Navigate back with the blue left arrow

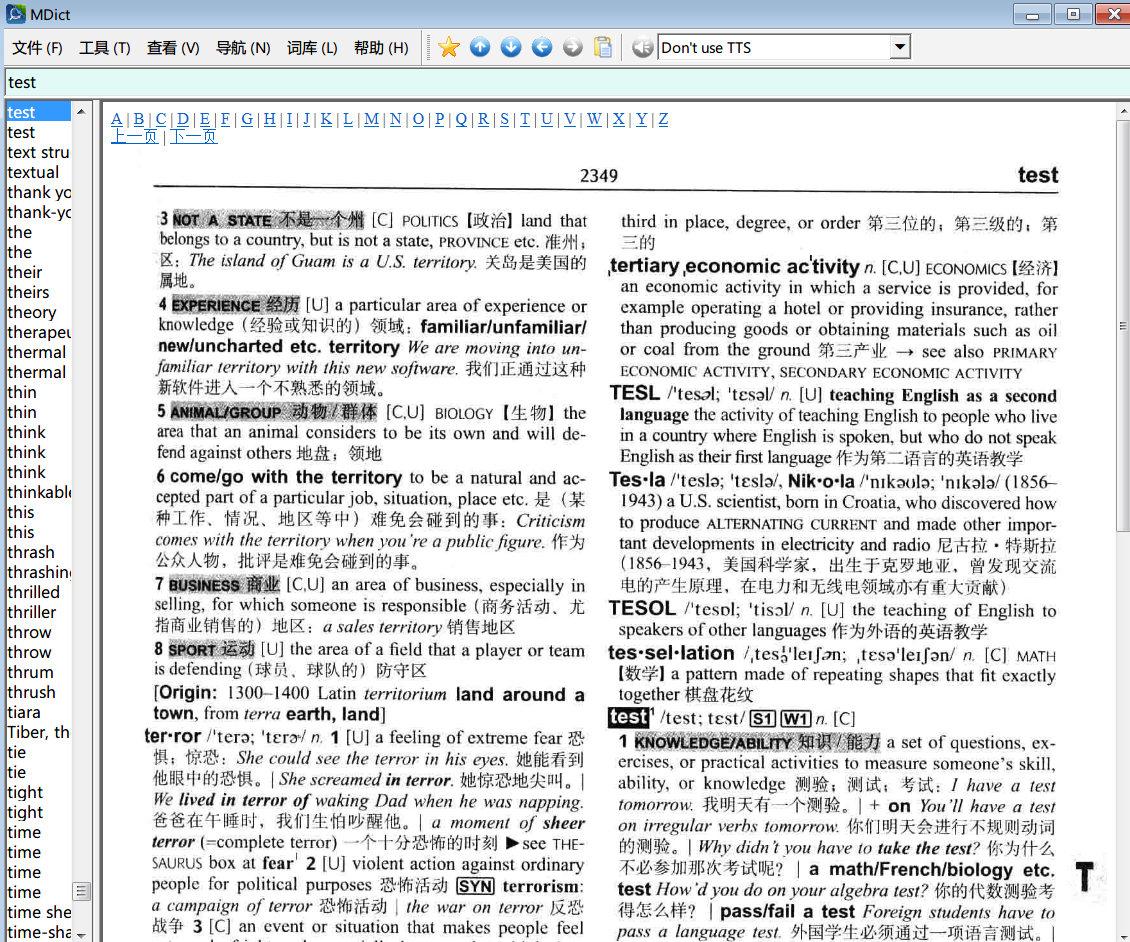pos(542,48)
